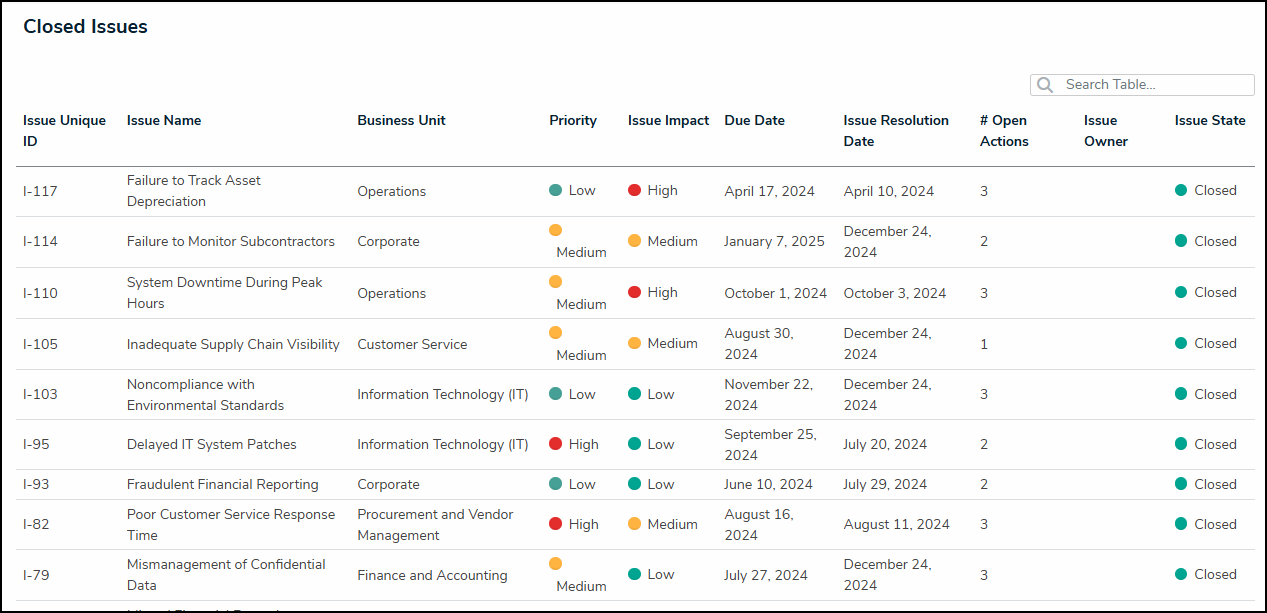Click the orange Medium priority dot for I-114
This screenshot has height=613, width=1267.
(x=555, y=231)
